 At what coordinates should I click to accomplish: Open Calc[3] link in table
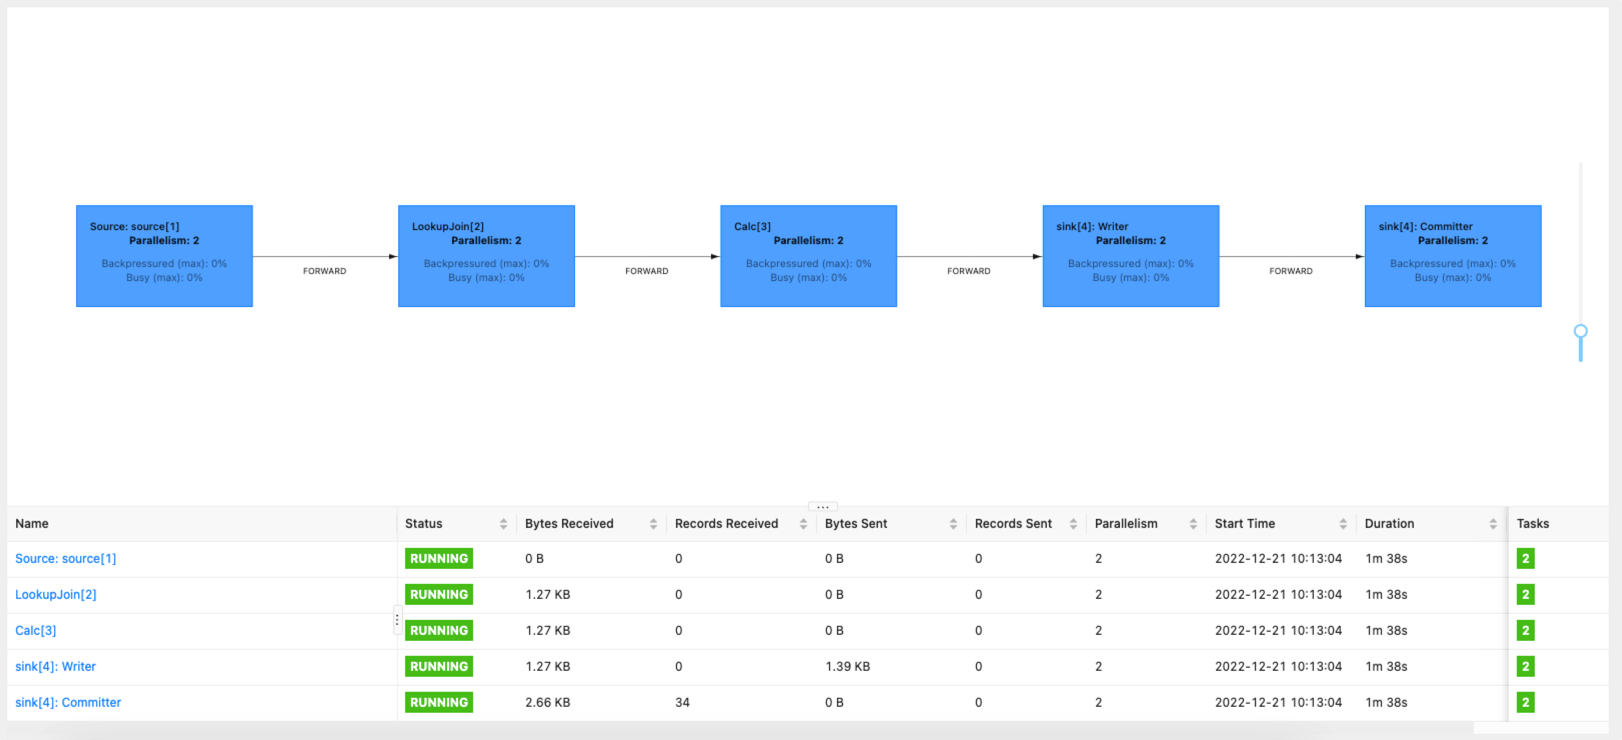[x=36, y=631]
